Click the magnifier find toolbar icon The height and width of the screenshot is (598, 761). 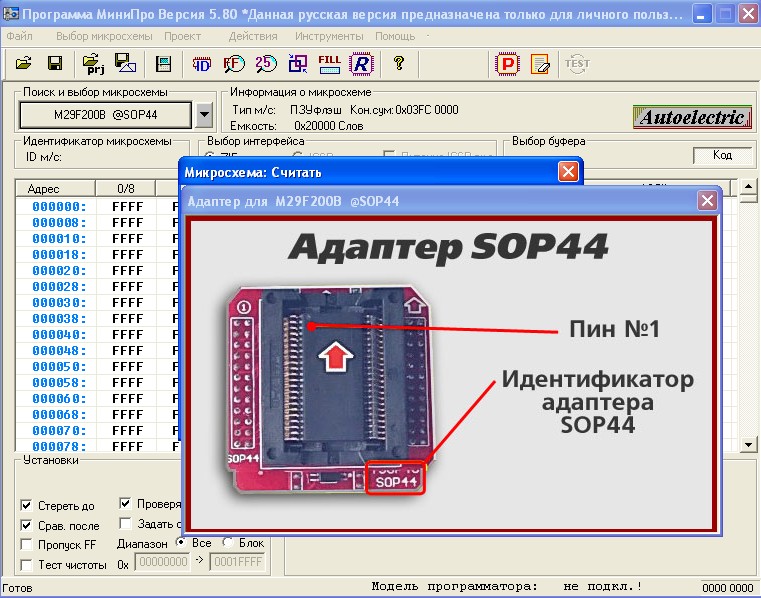point(234,64)
